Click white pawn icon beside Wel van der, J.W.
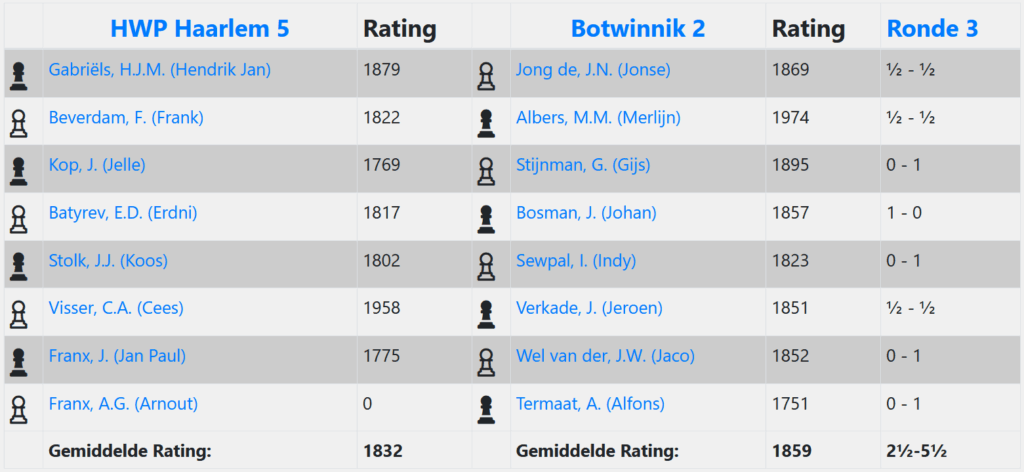 pos(486,361)
